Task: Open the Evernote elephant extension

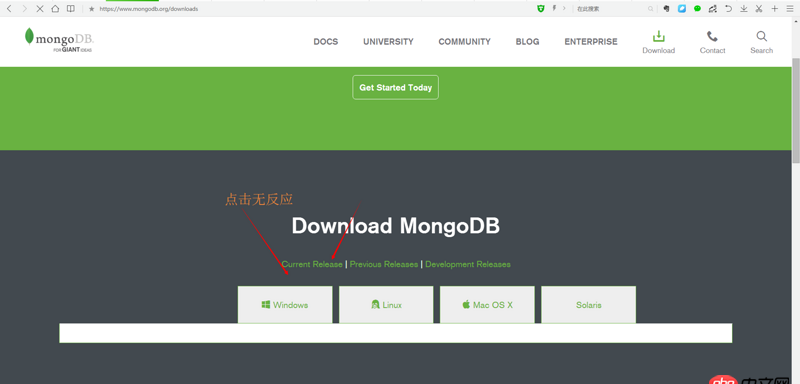Action: (666, 9)
